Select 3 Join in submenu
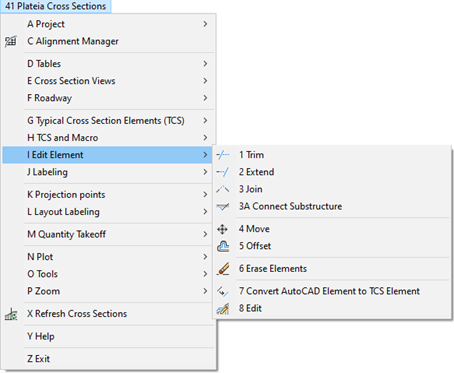 click(332, 189)
